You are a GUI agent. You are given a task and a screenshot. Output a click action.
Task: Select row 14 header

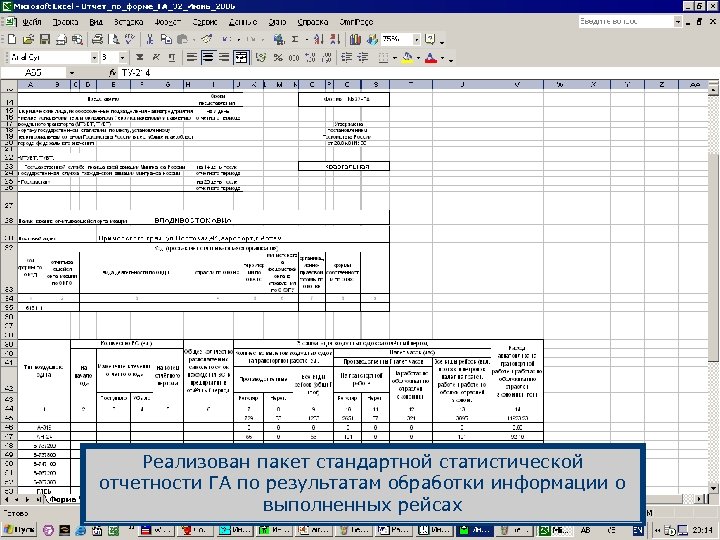click(9, 101)
